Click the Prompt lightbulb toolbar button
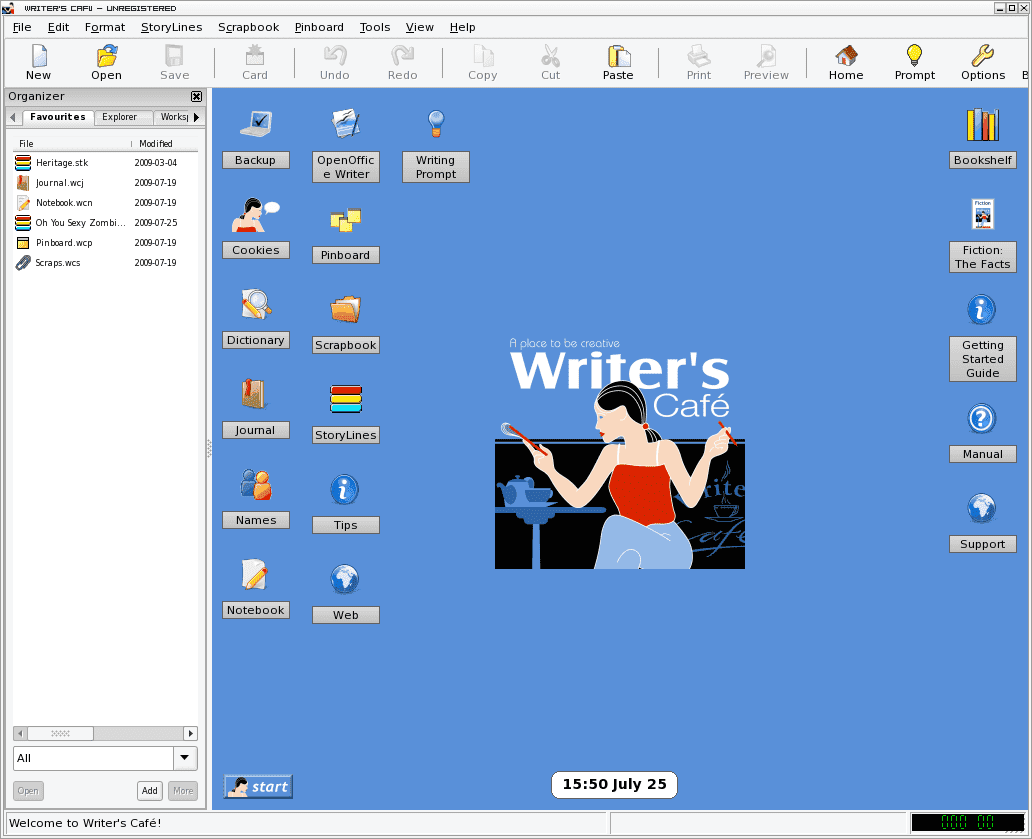 [x=915, y=63]
